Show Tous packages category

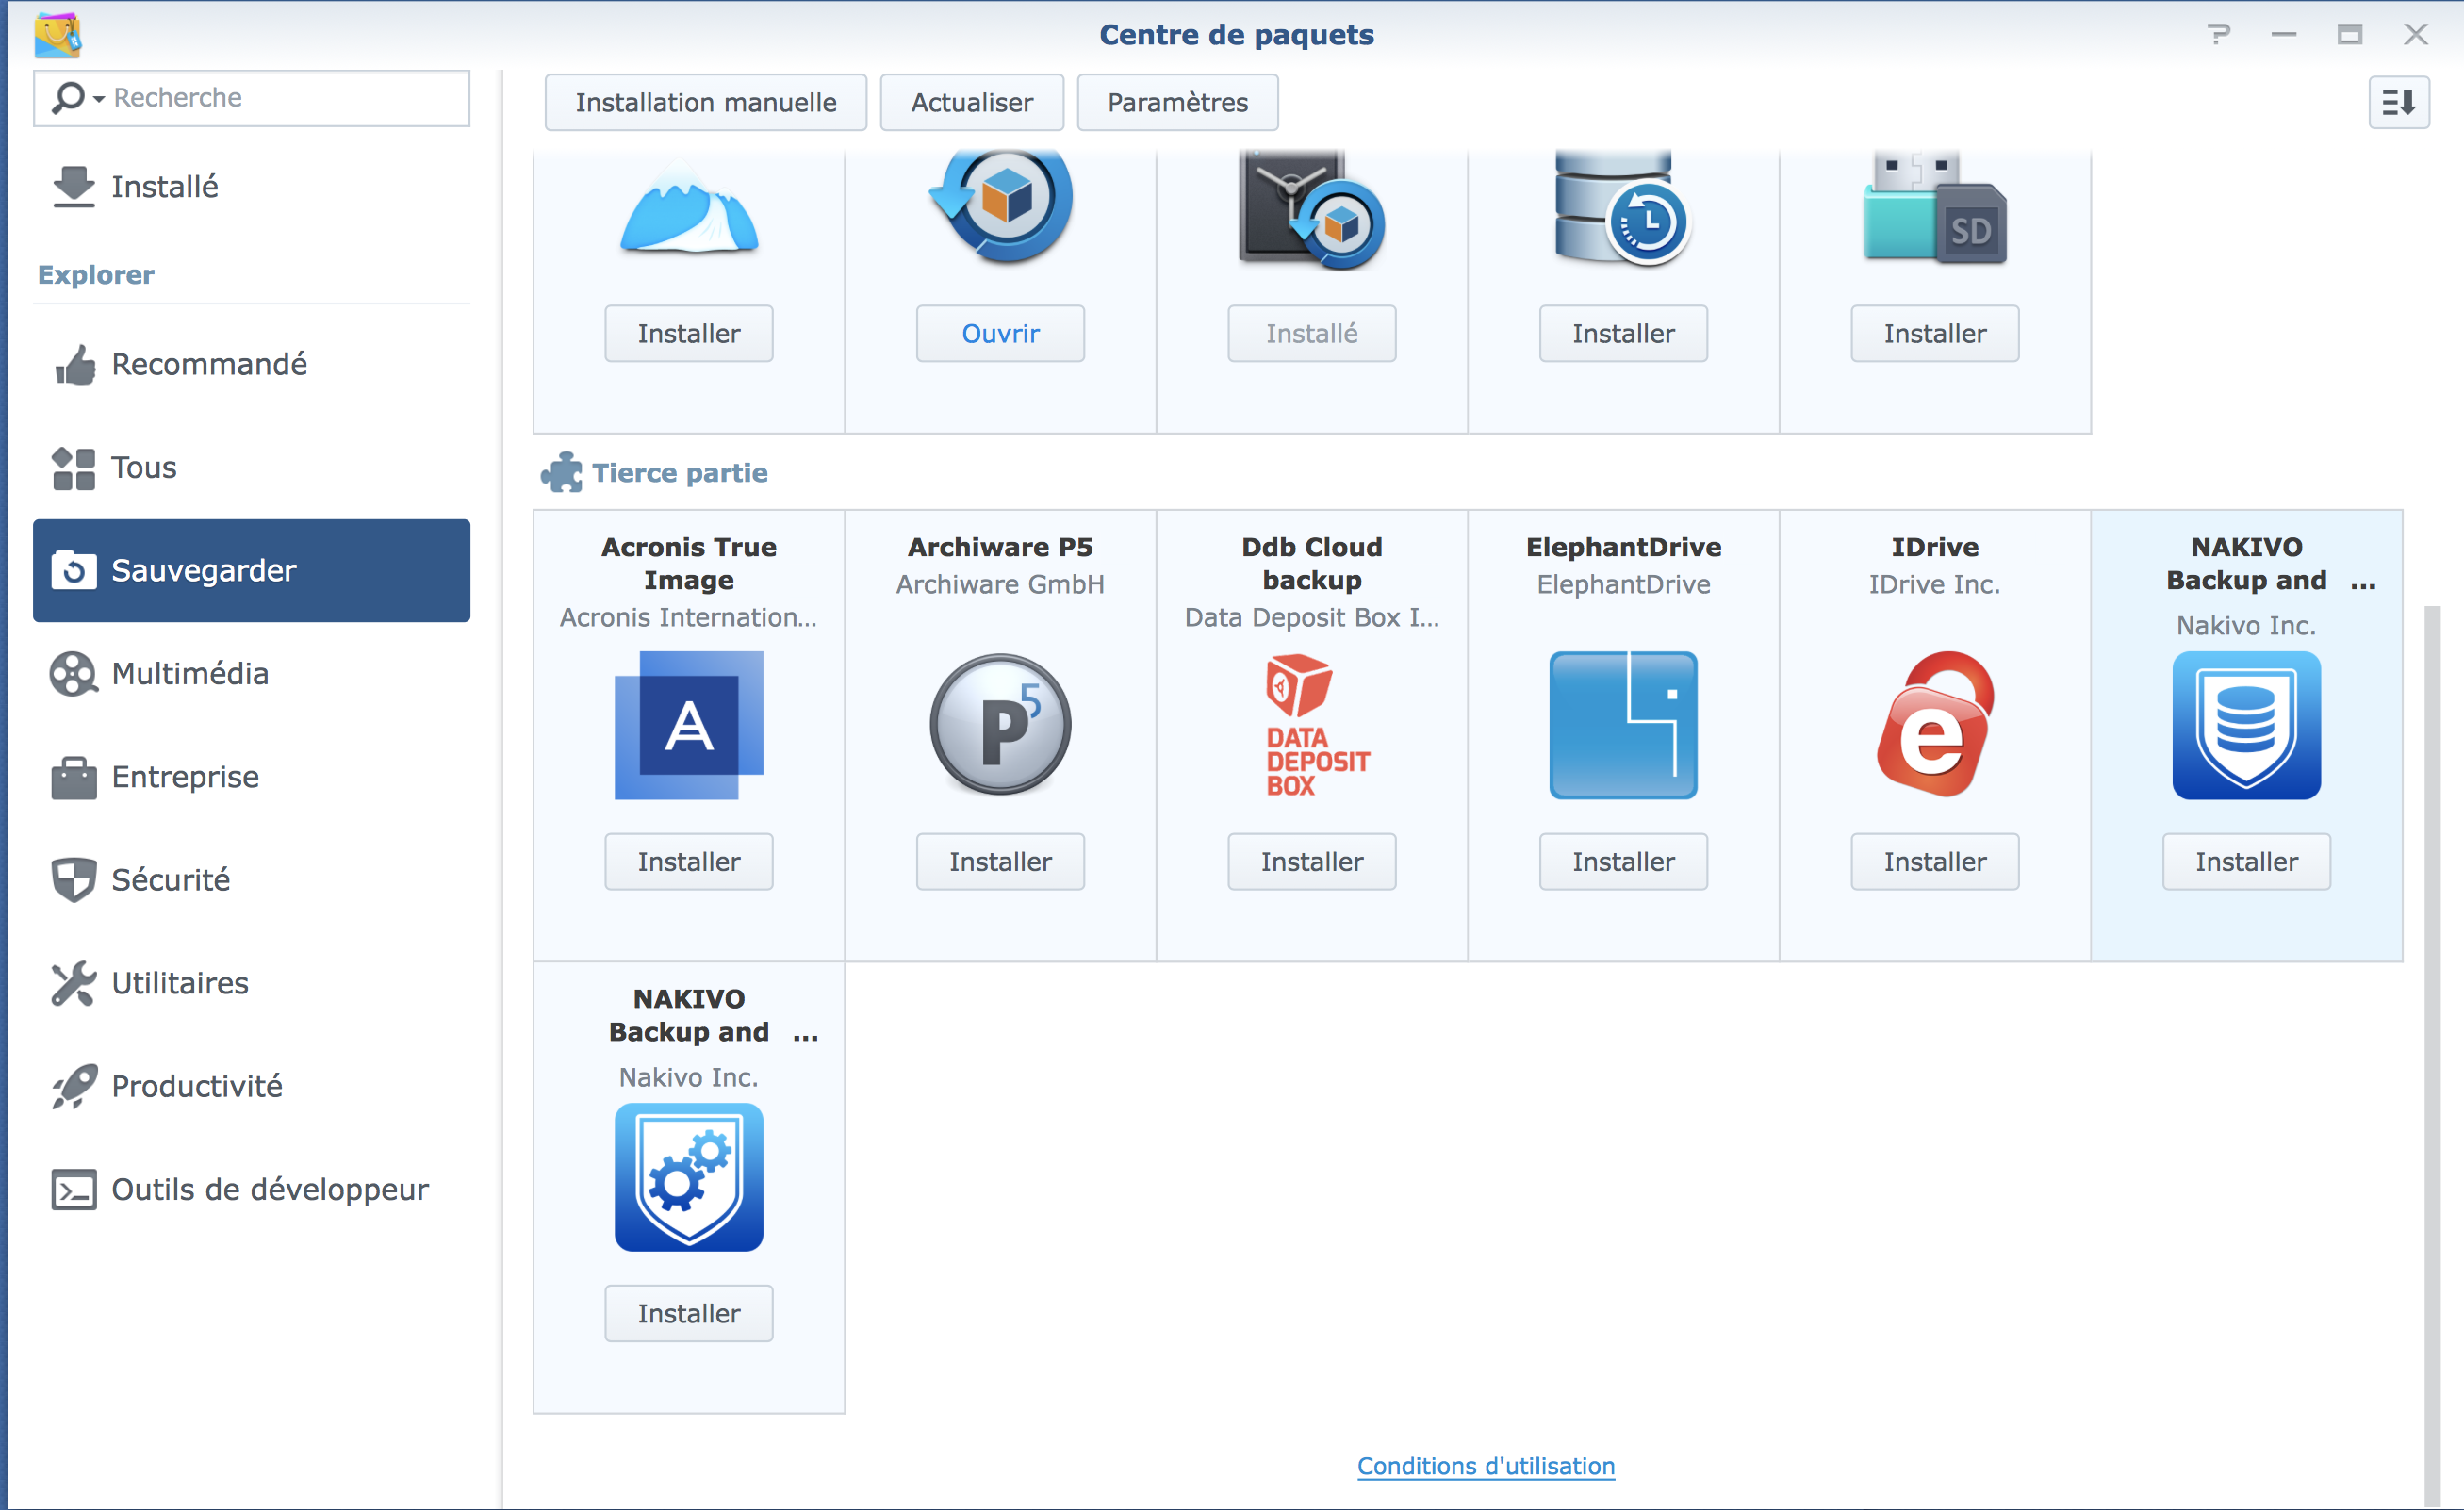click(x=251, y=467)
